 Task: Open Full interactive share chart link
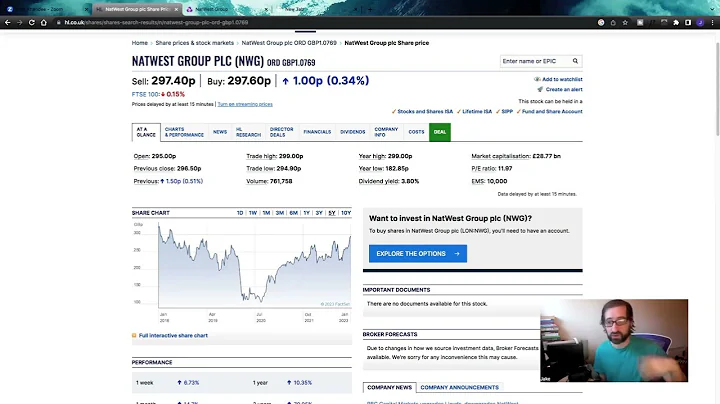click(173, 336)
